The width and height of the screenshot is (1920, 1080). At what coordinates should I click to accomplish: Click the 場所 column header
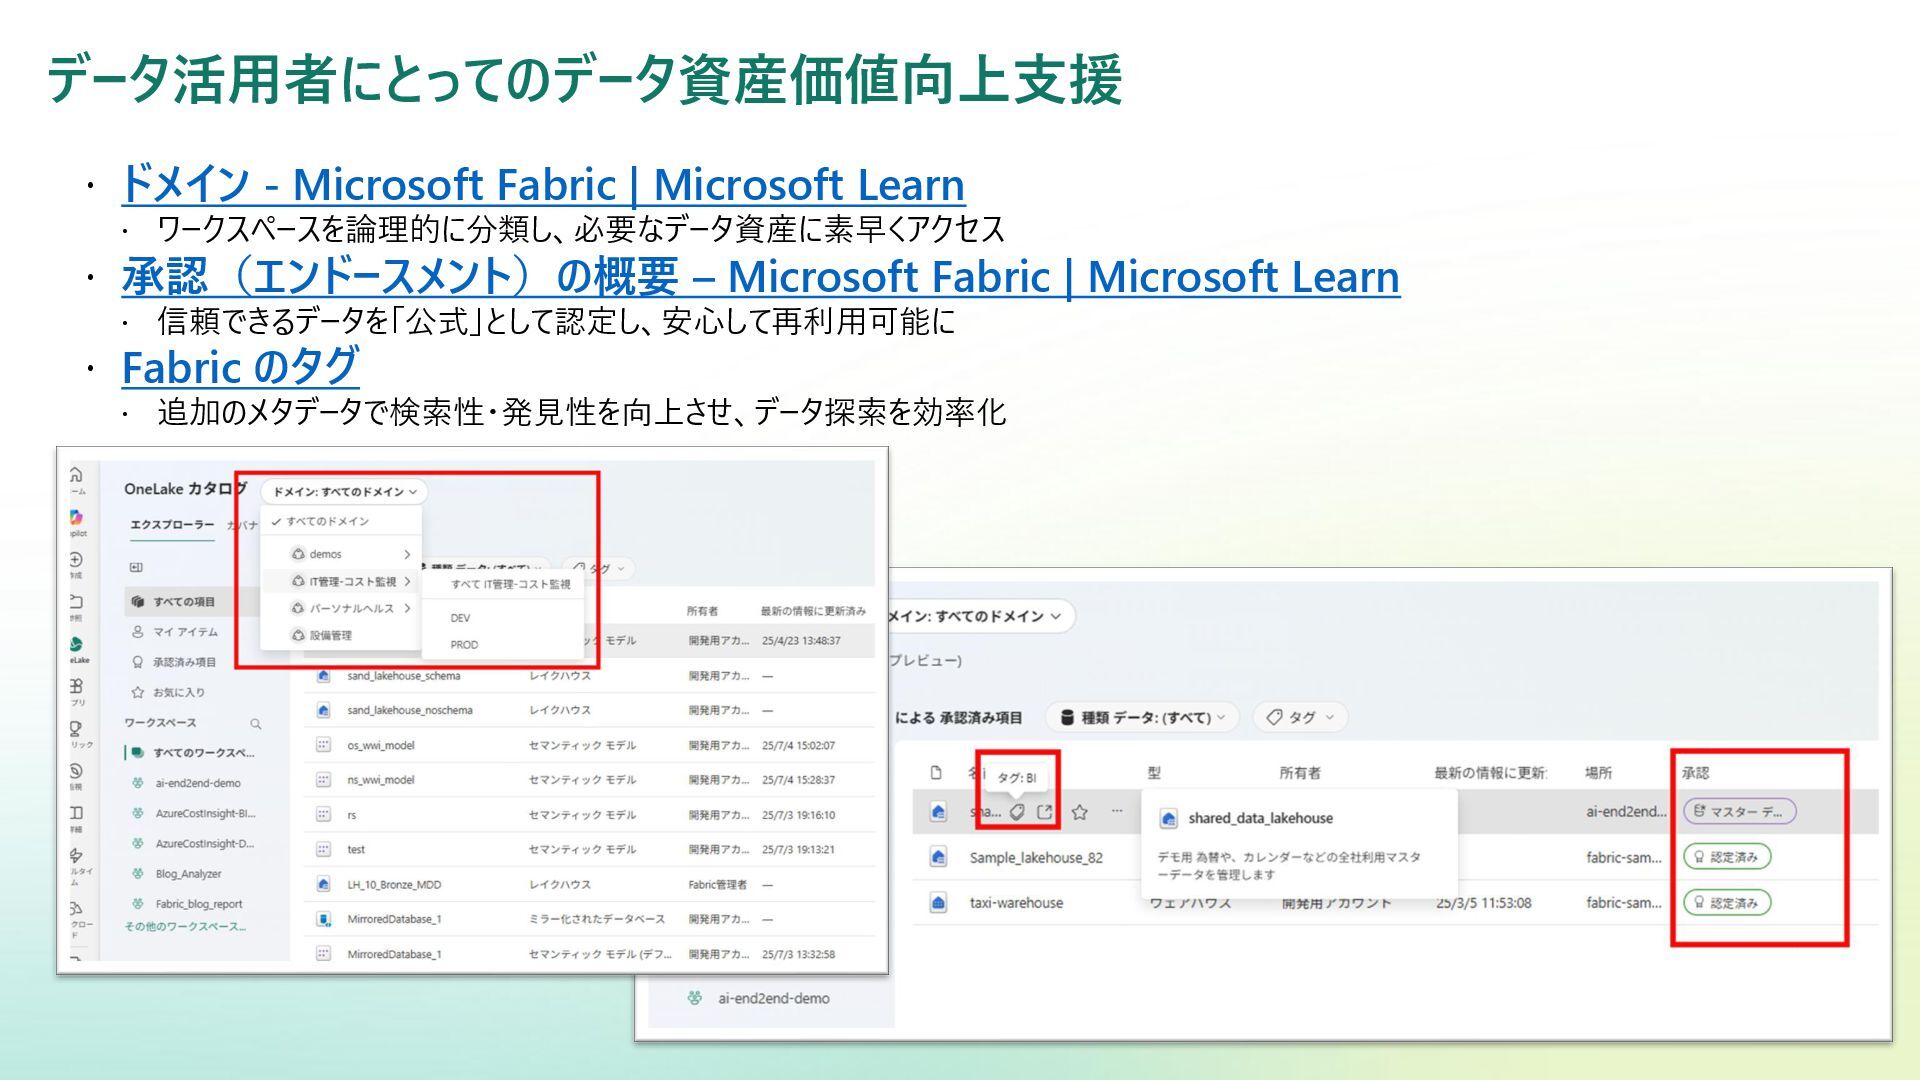[x=1598, y=773]
